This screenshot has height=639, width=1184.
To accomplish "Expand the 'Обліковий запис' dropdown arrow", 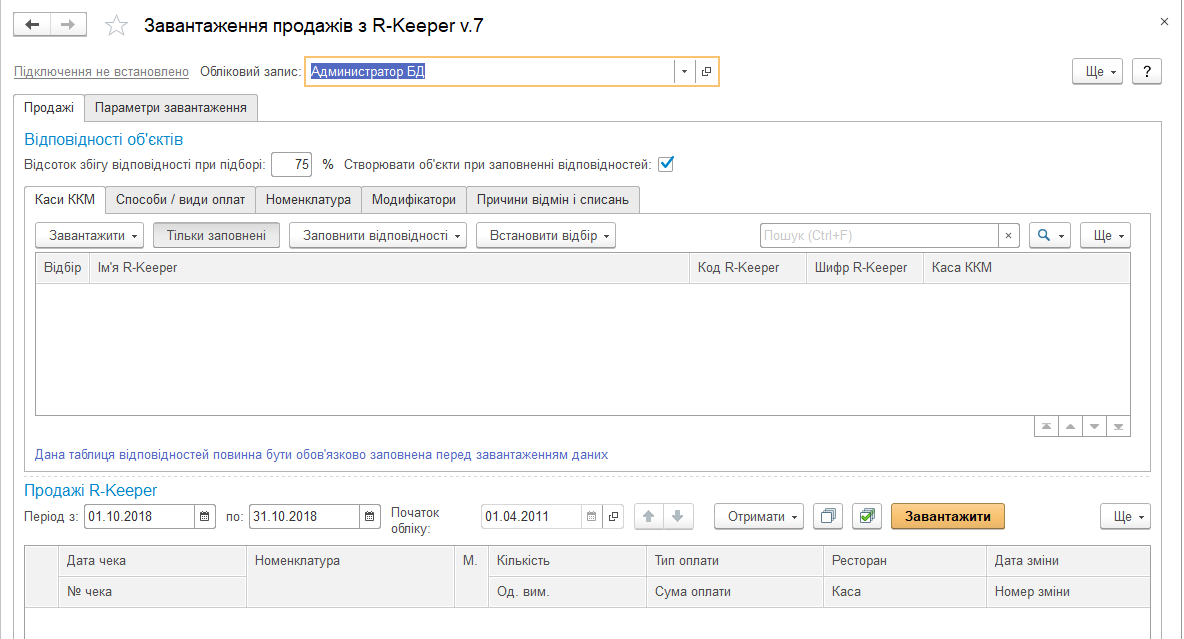I will pos(684,72).
